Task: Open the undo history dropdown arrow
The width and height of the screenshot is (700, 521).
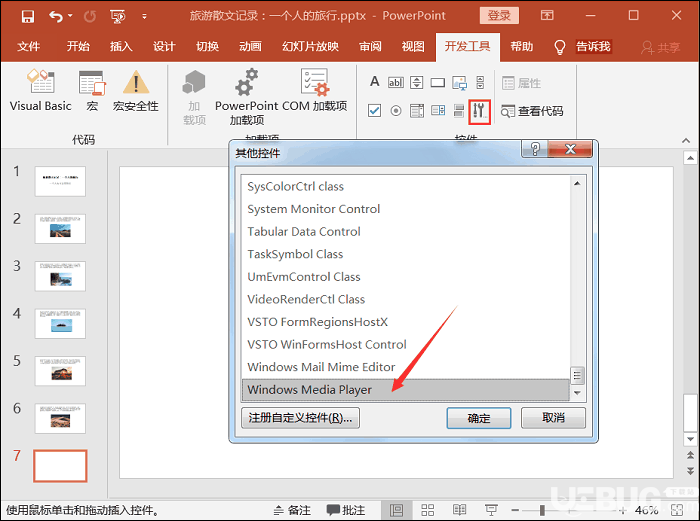Action: coord(71,16)
